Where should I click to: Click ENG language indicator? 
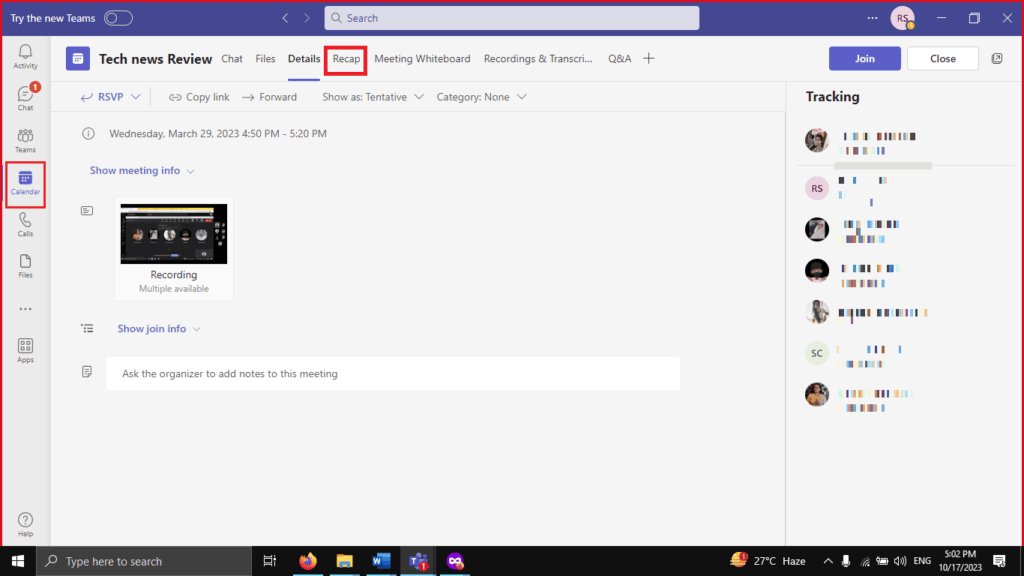click(922, 561)
